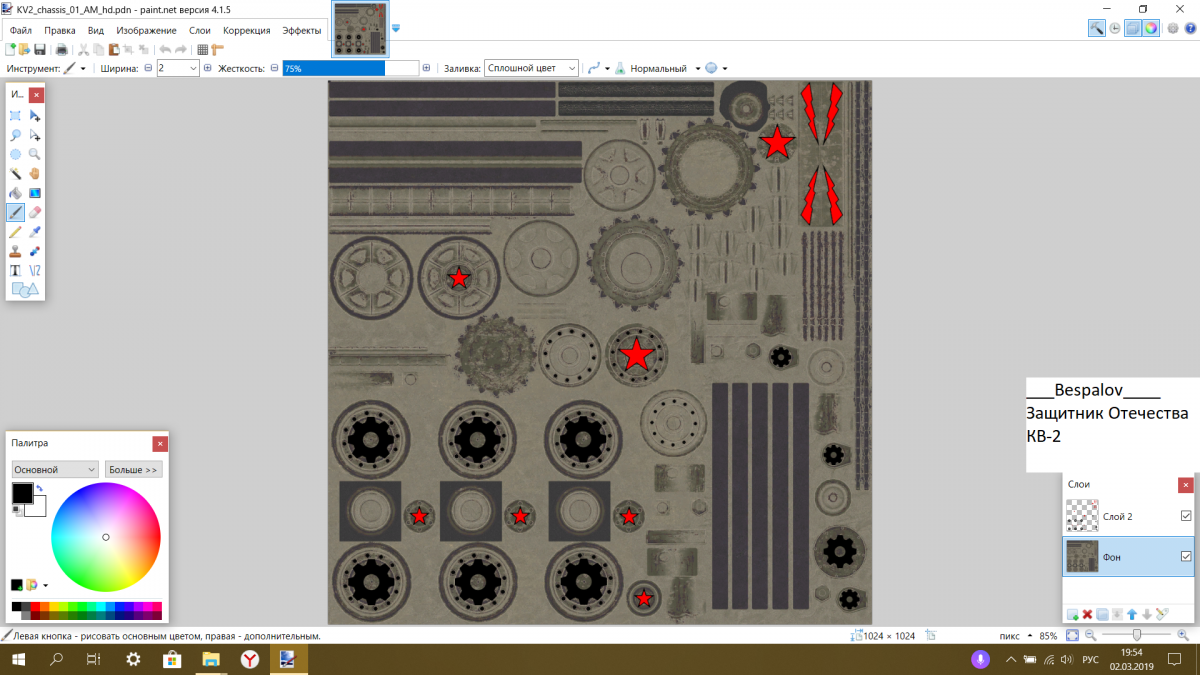The height and width of the screenshot is (675, 1200).
Task: Select the Paintbrush tool
Action: 16,212
